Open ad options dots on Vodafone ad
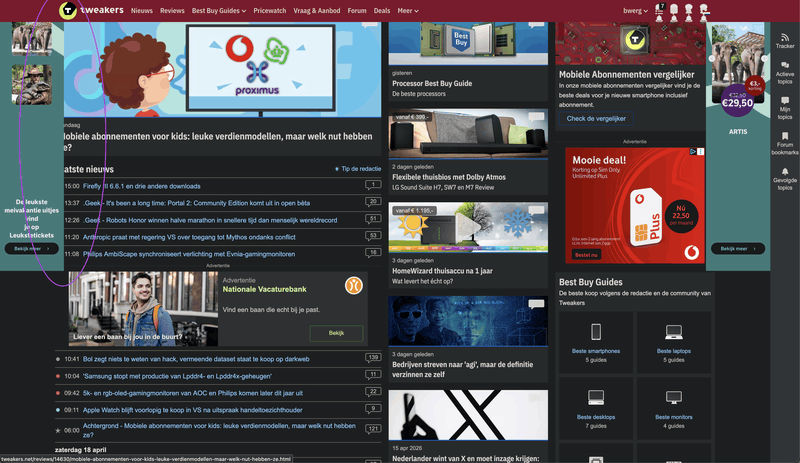The height and width of the screenshot is (463, 800). 701,152
